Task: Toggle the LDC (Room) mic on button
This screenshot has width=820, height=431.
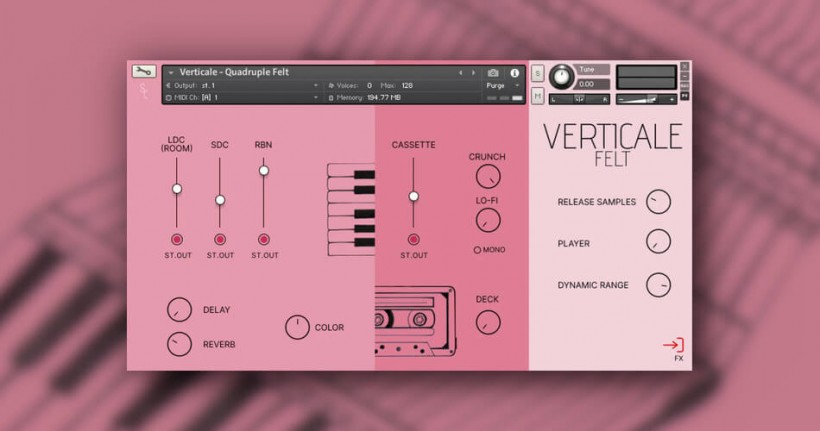Action: 177,239
